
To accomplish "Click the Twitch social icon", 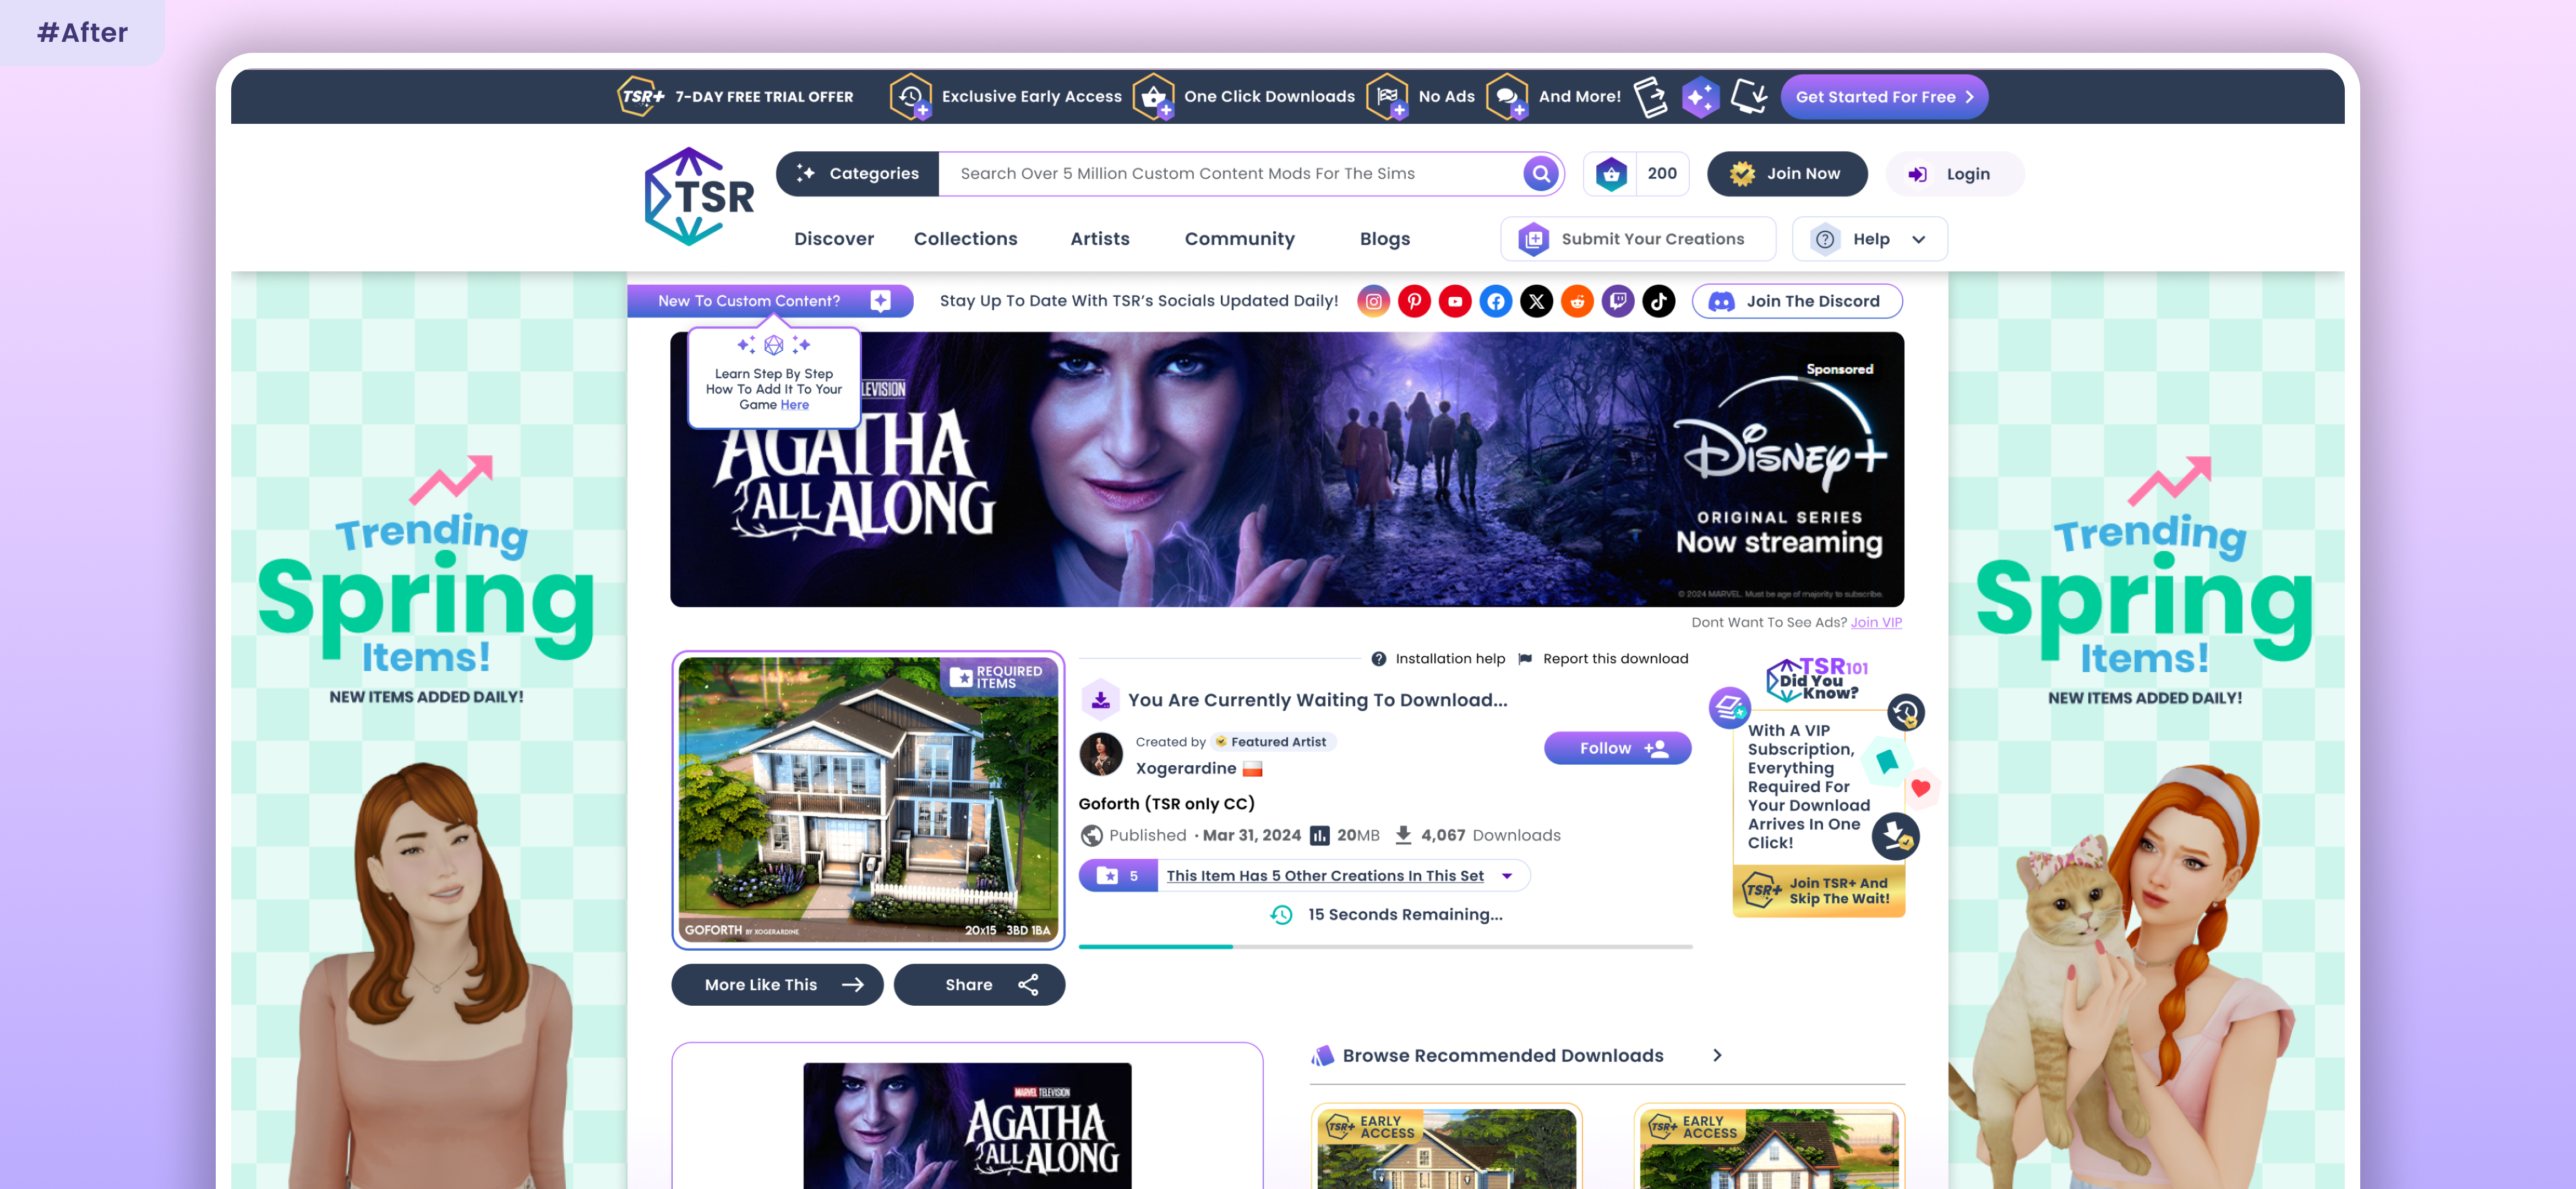I will [x=1618, y=301].
